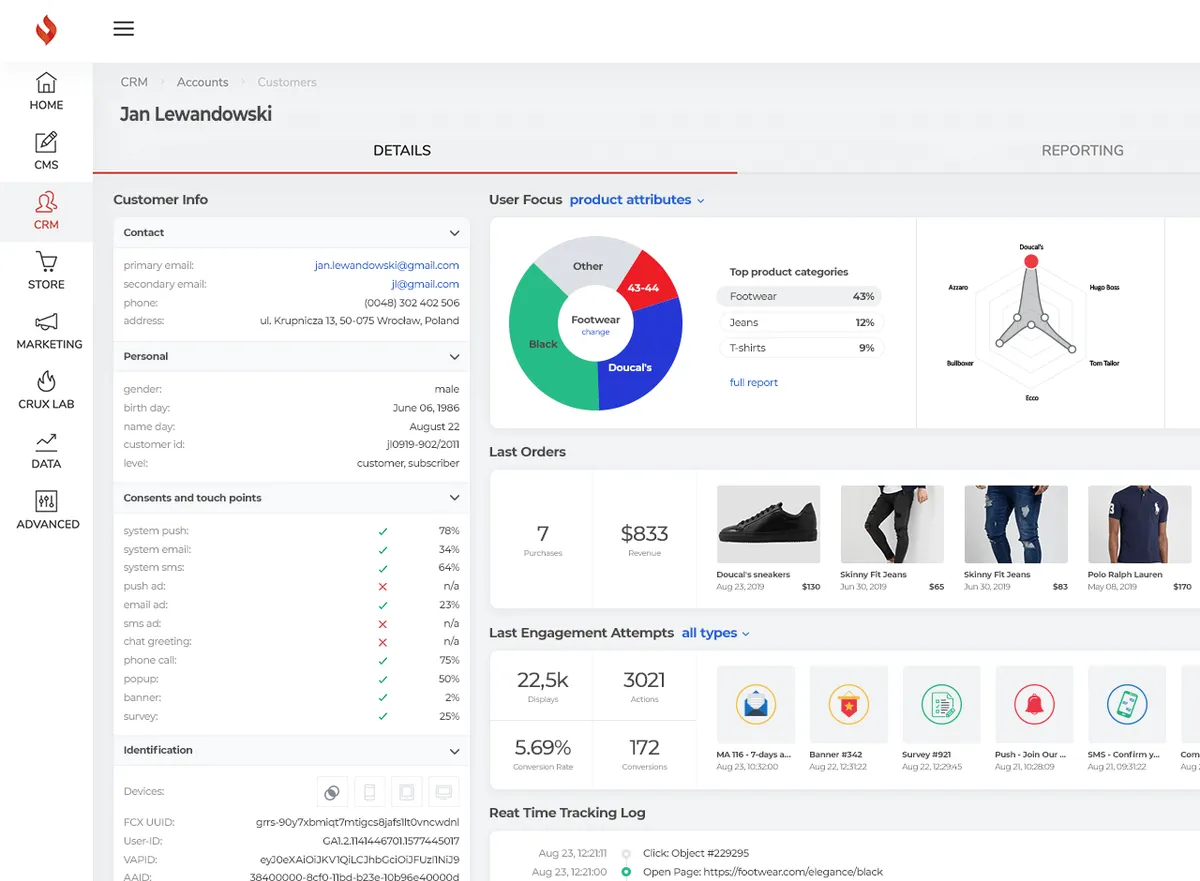The height and width of the screenshot is (881, 1200).
Task: Select CRM in the sidebar
Action: coord(46,211)
